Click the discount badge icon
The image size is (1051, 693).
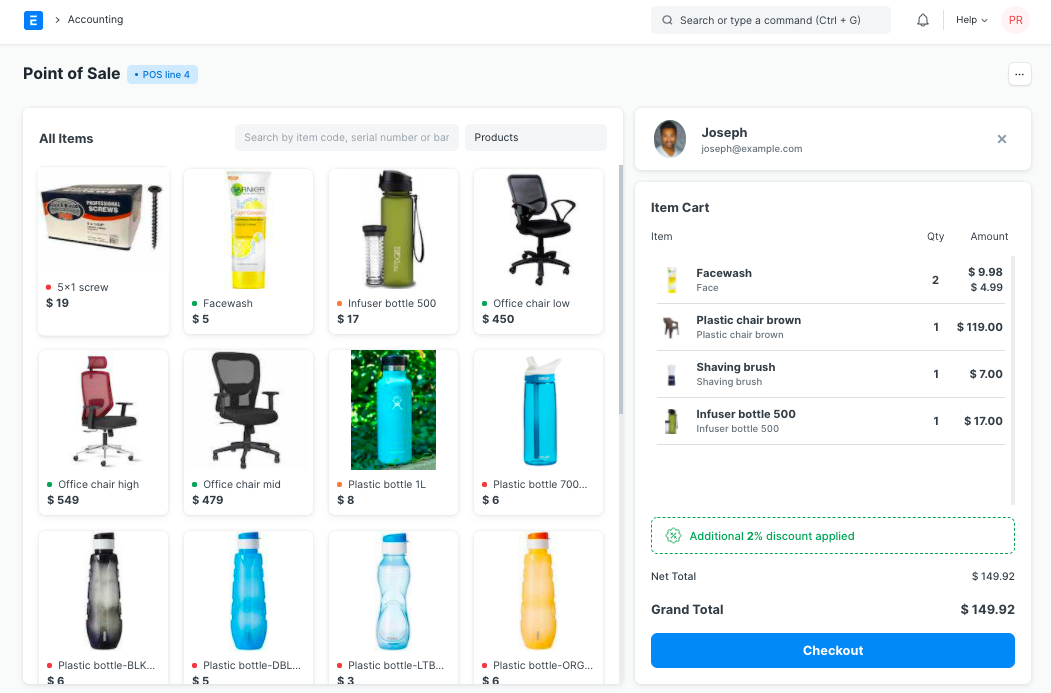pos(673,536)
